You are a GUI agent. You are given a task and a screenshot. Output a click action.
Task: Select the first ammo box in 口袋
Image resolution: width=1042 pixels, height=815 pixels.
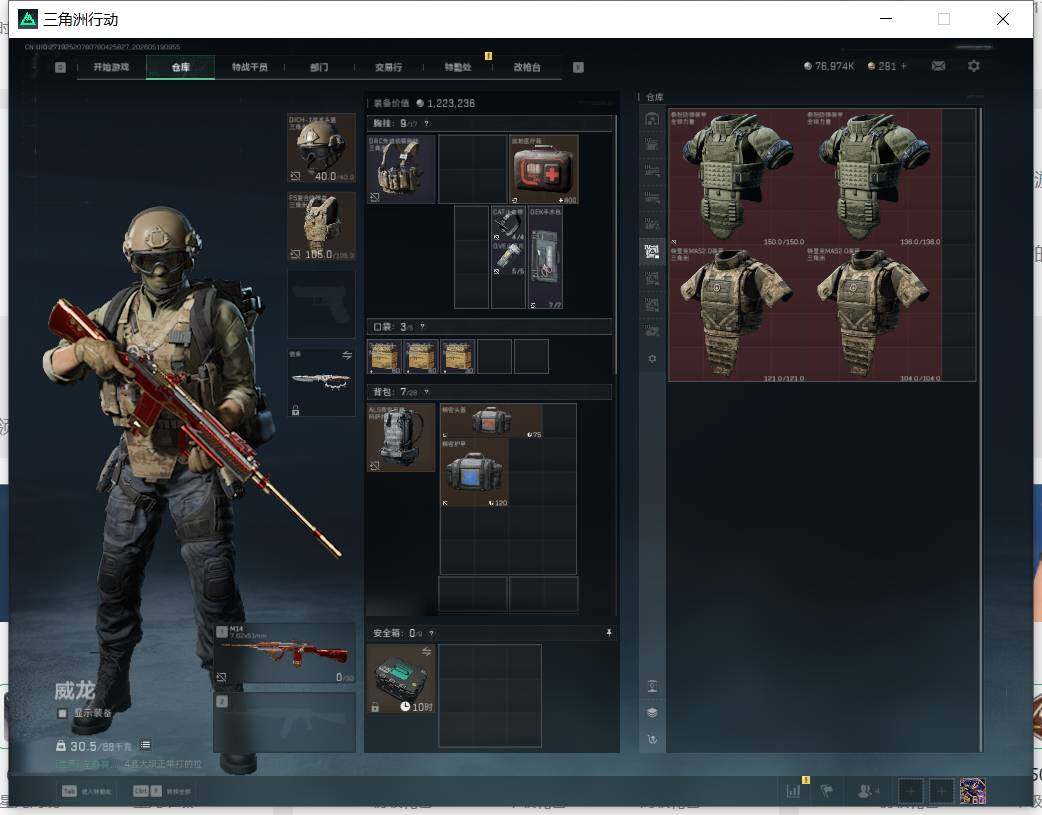tap(384, 357)
